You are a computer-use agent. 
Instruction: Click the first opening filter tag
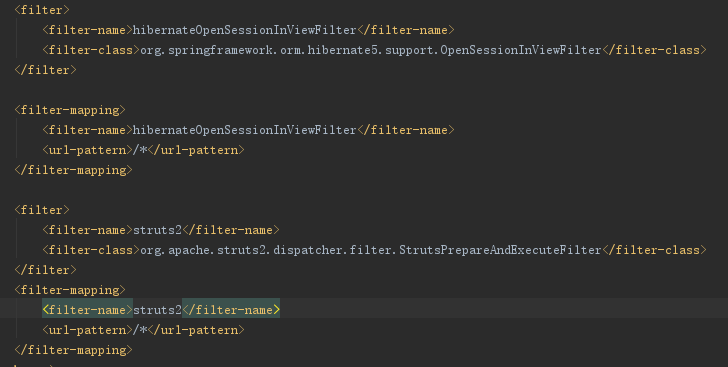tap(42, 10)
